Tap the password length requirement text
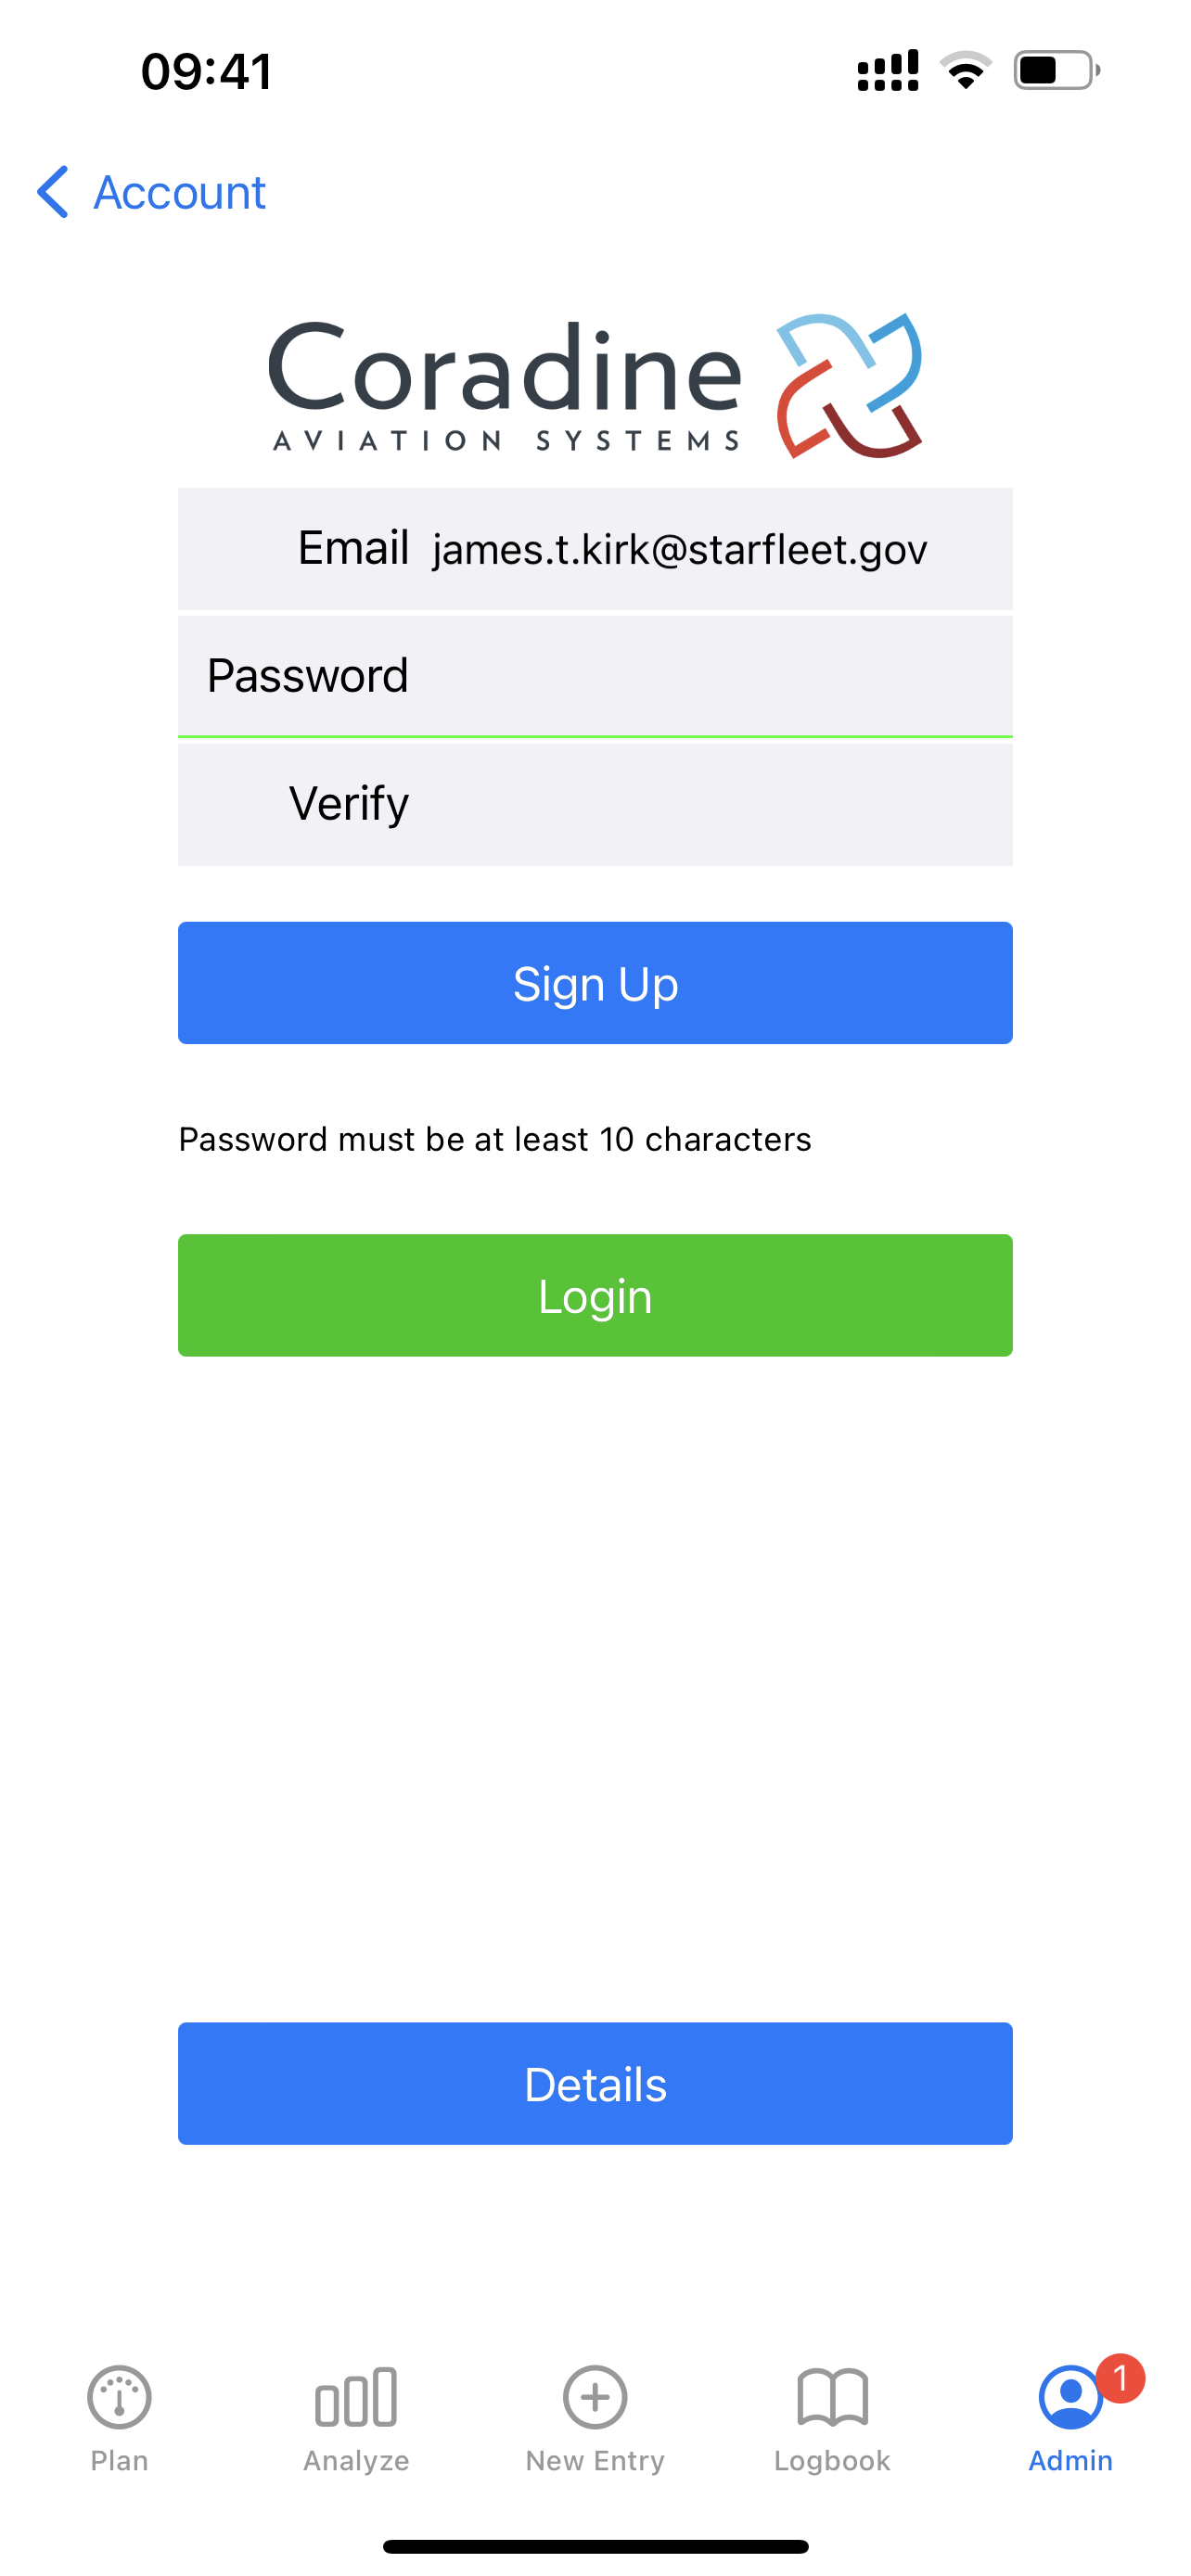The height and width of the screenshot is (2576, 1191). coord(495,1139)
